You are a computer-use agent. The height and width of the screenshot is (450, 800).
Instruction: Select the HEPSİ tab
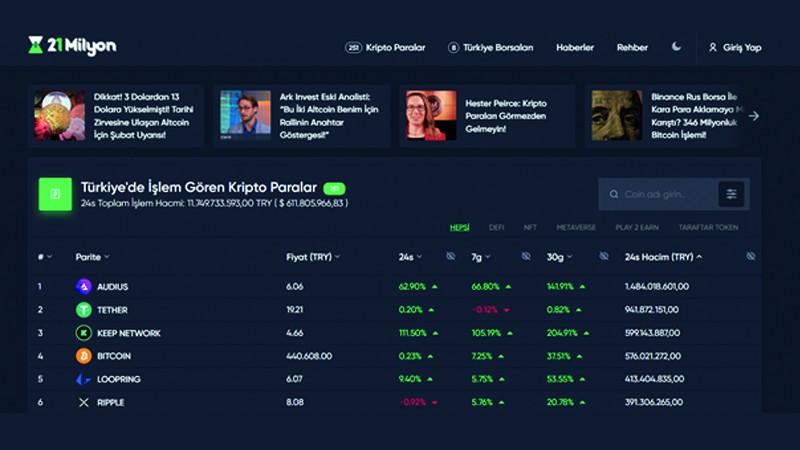click(460, 228)
